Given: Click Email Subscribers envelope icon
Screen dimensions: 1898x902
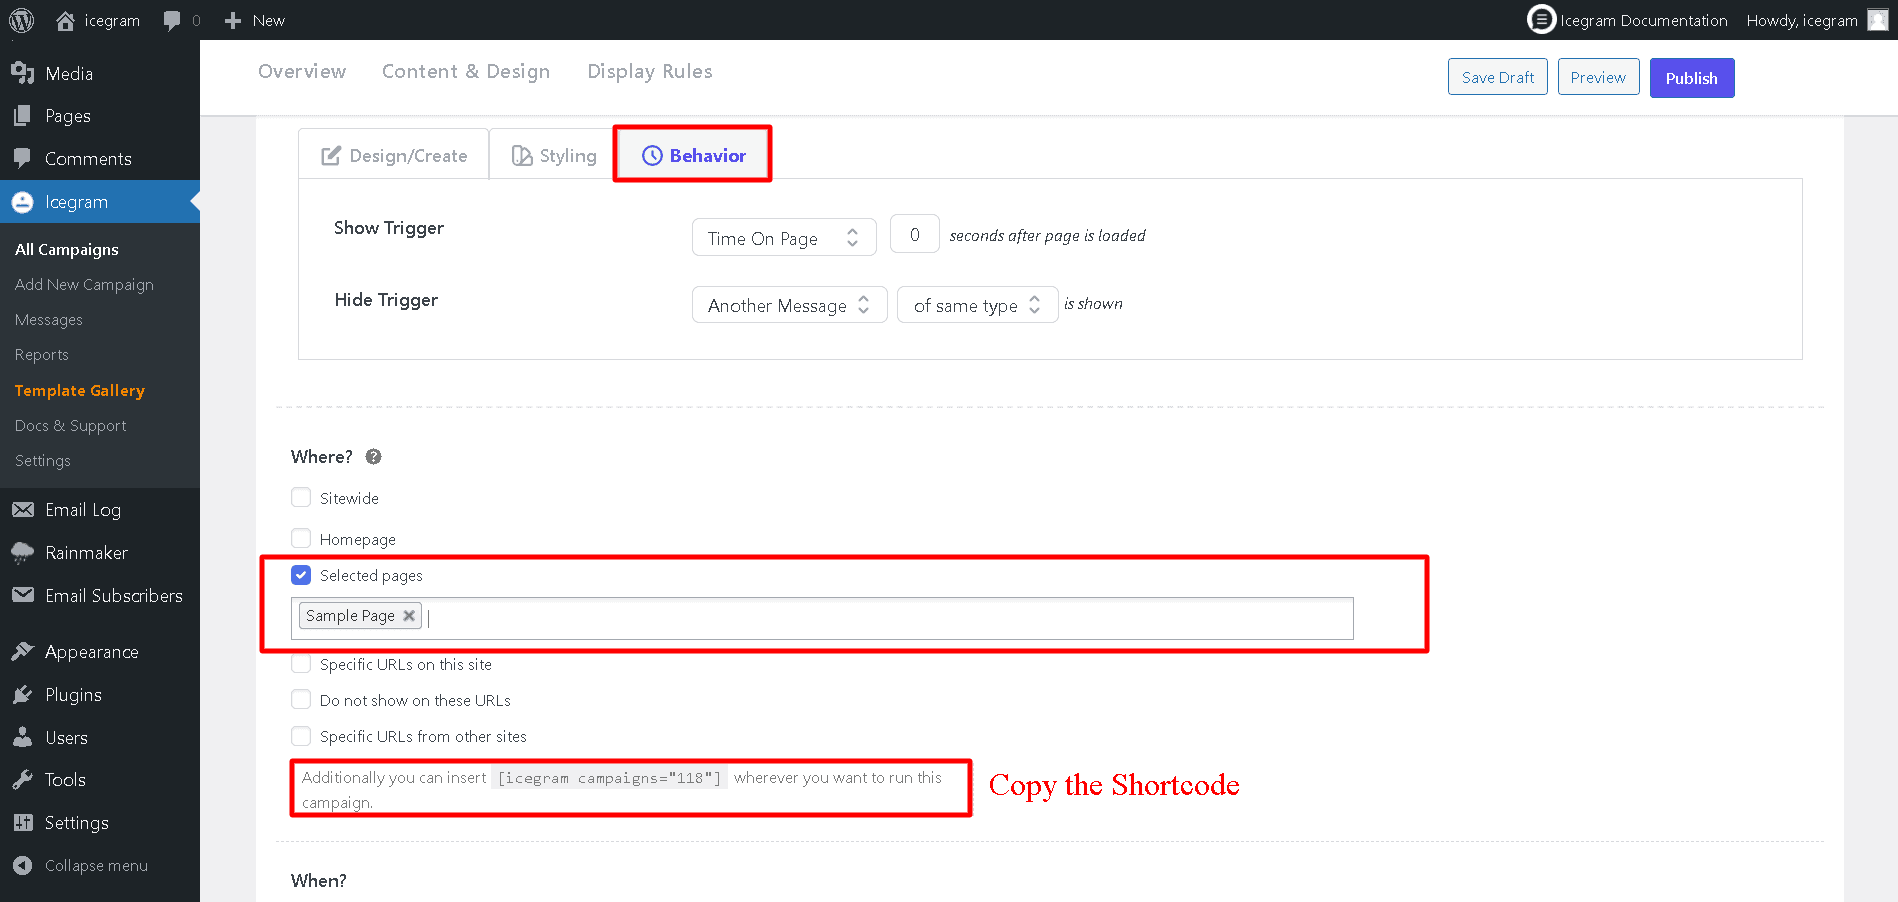Looking at the screenshot, I should coord(23,595).
